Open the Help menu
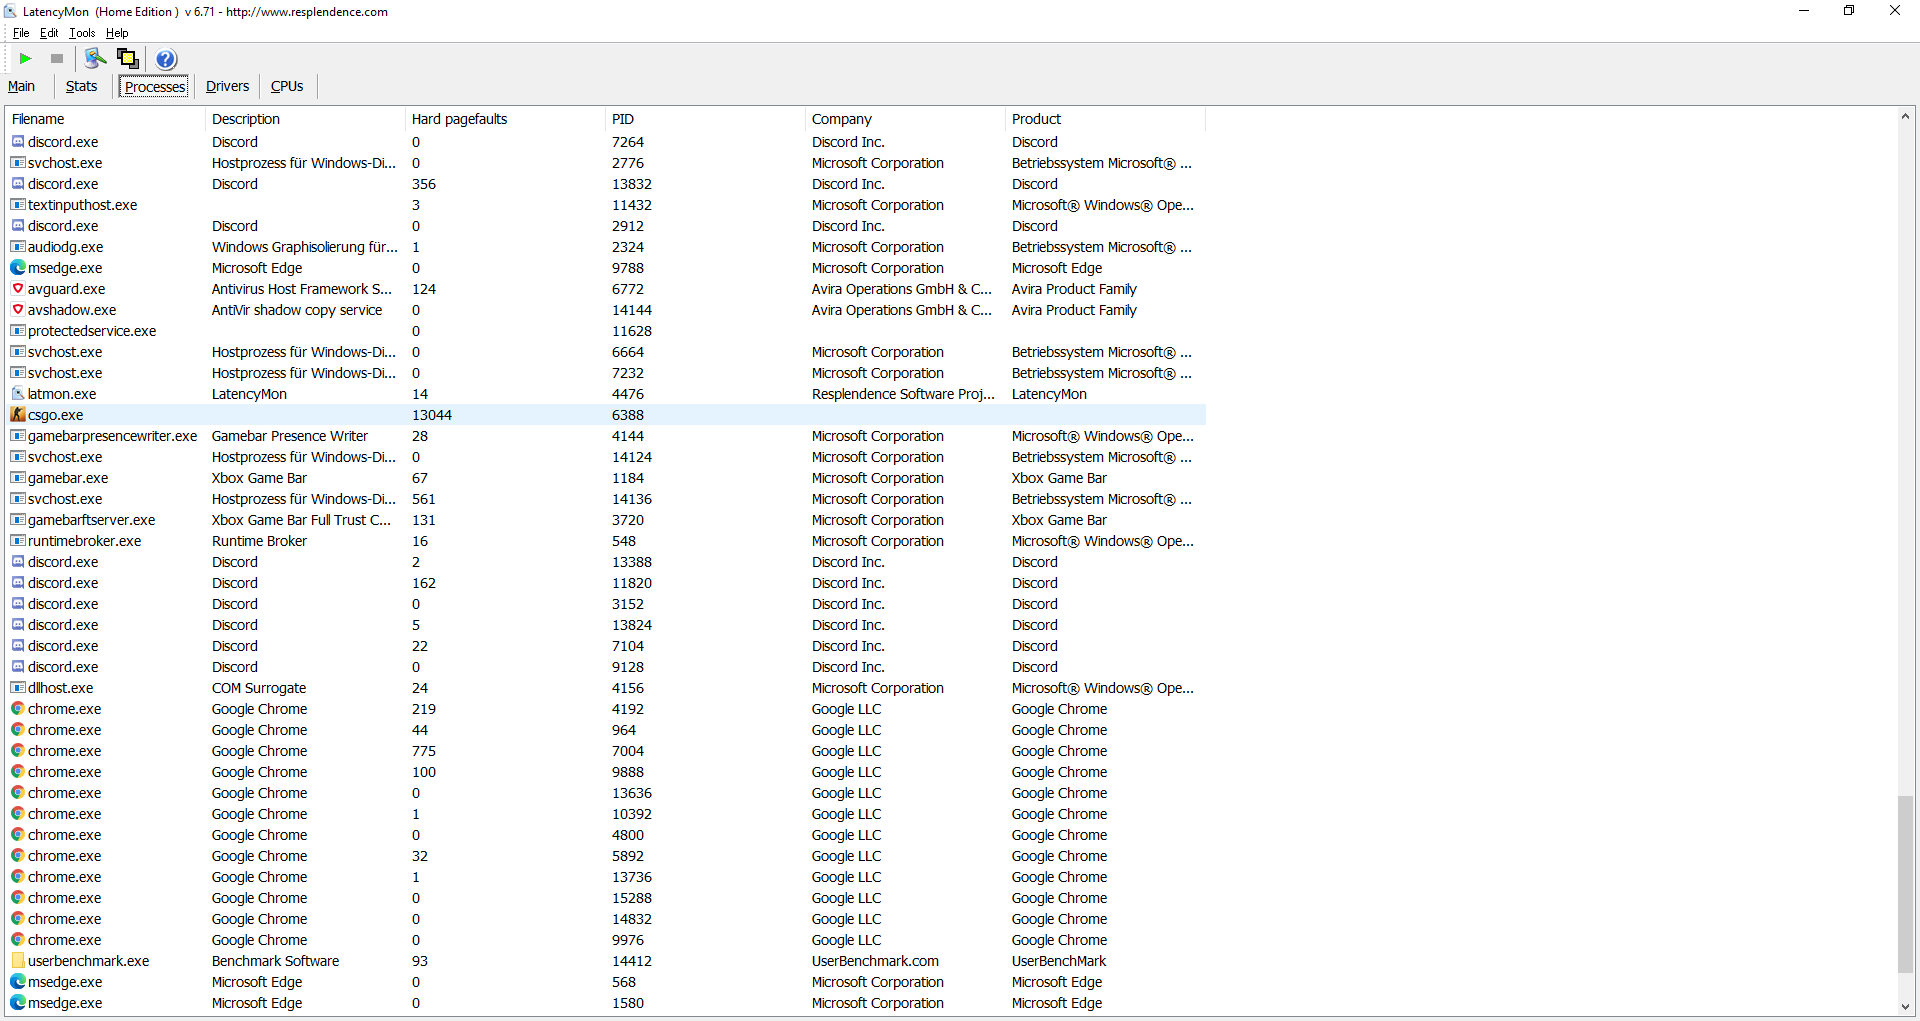The width and height of the screenshot is (1920, 1021). click(x=117, y=33)
